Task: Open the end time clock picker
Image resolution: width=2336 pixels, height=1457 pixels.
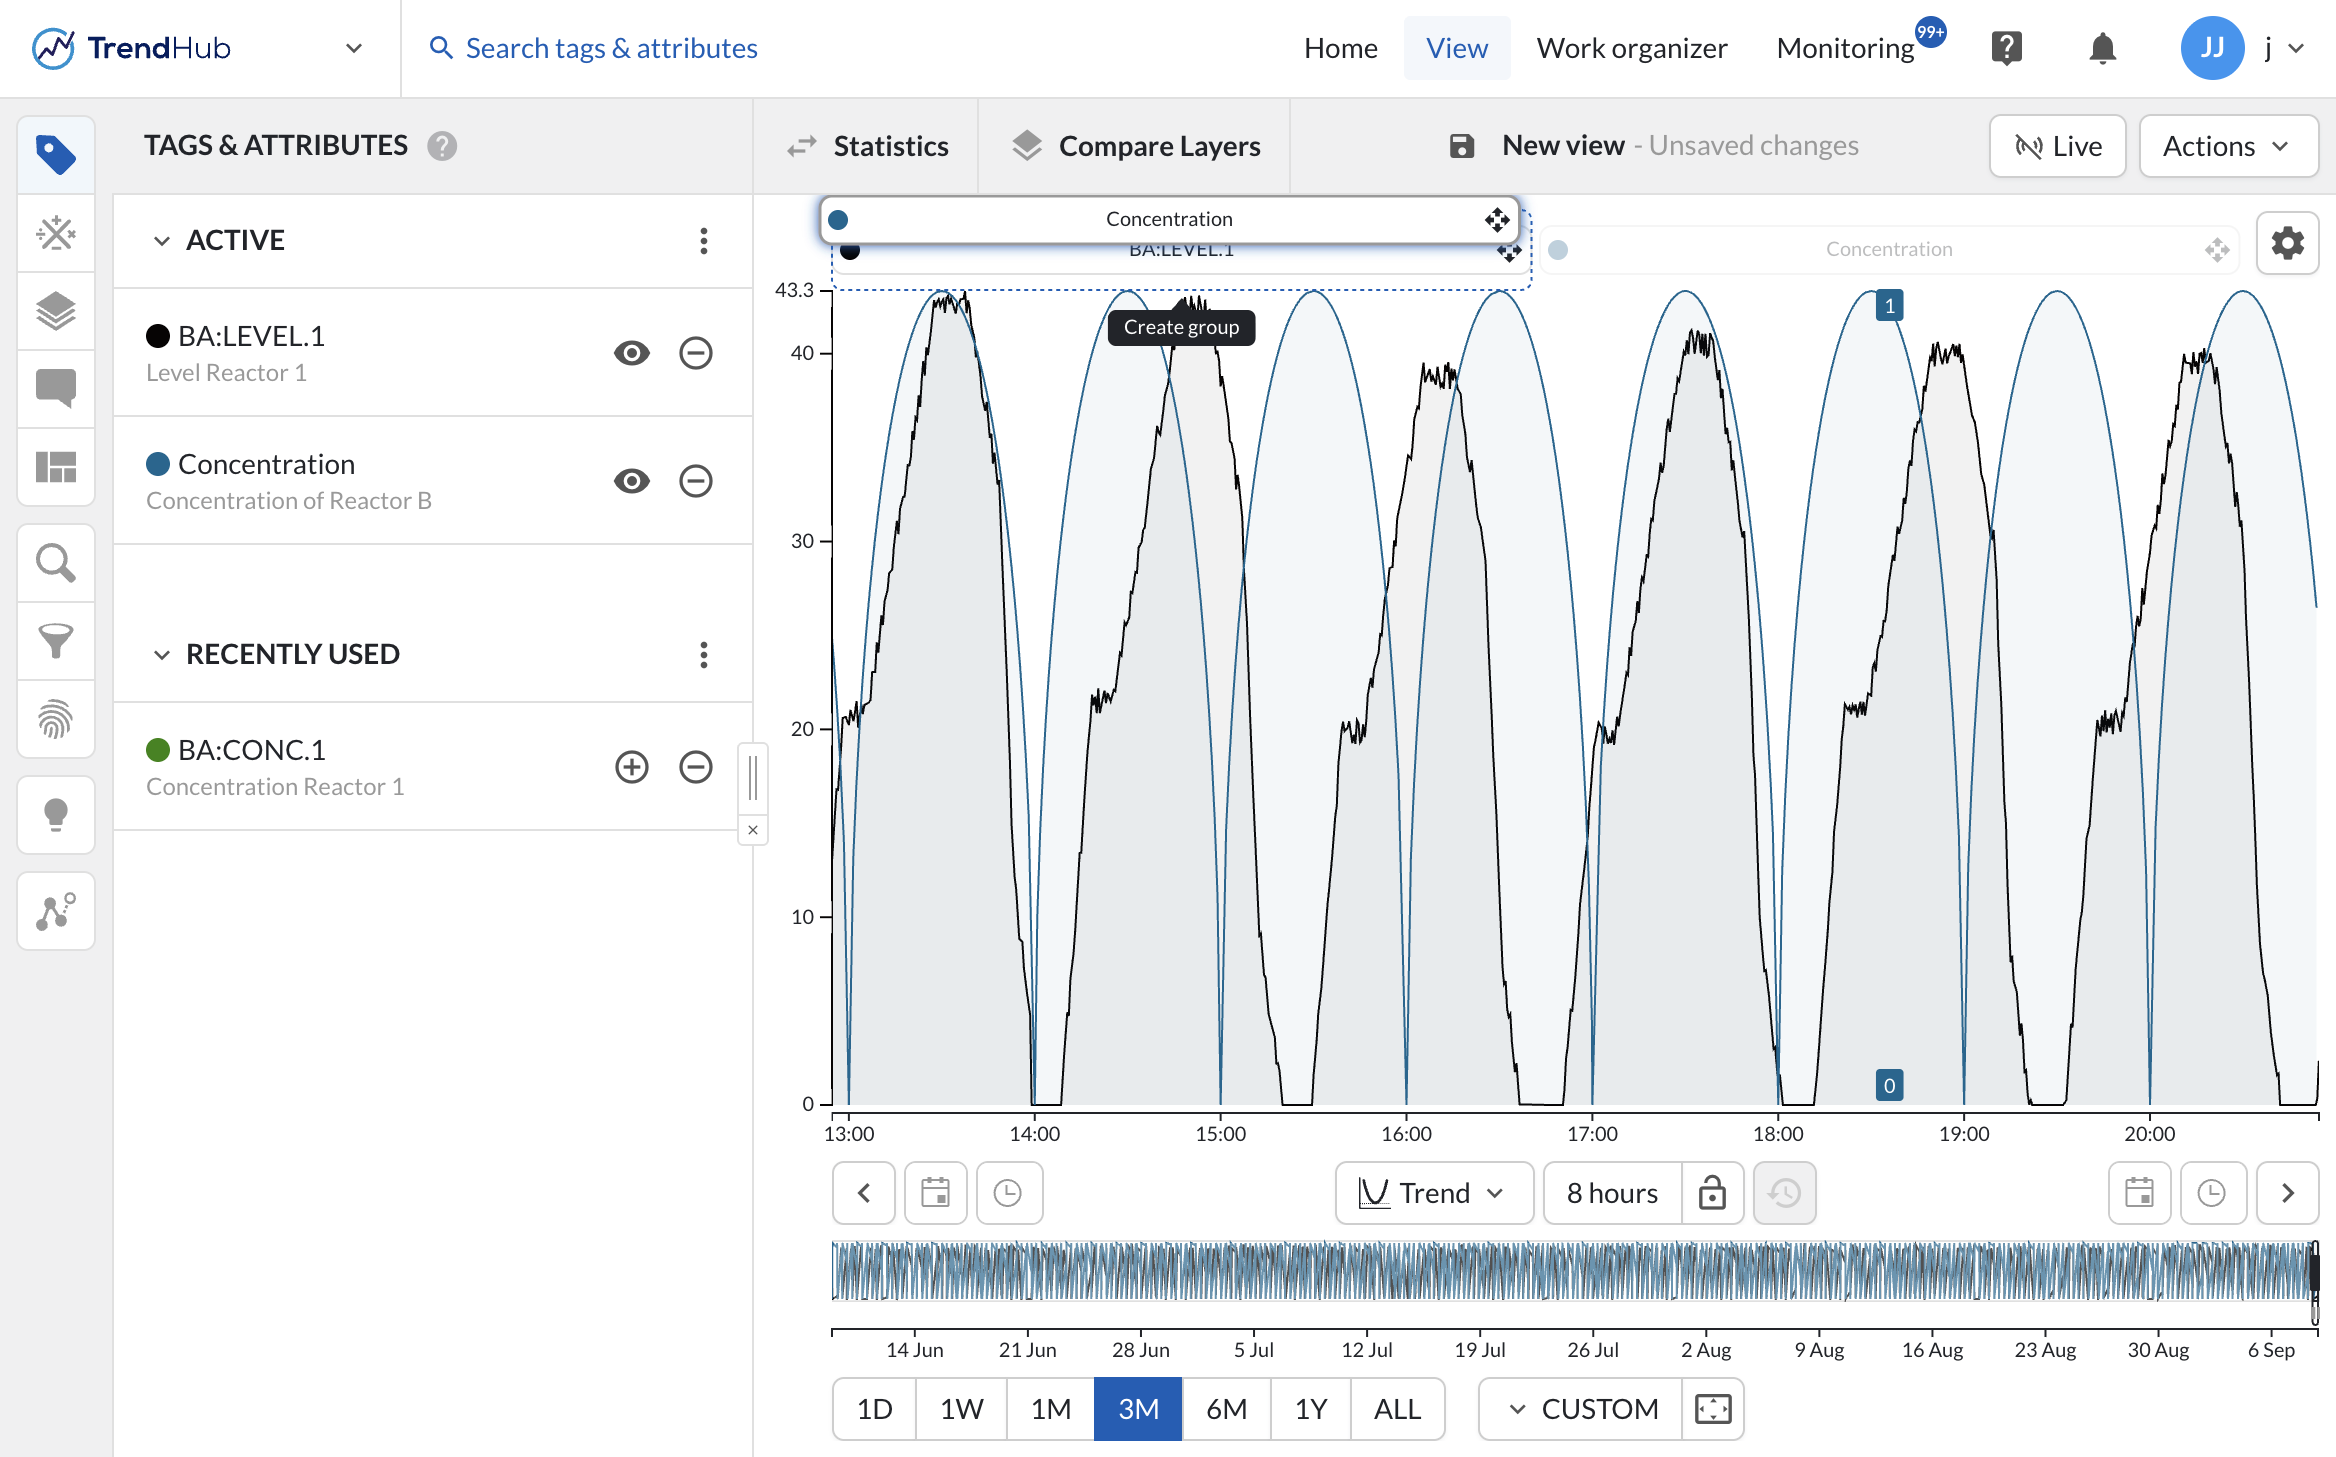Action: pyautogui.click(x=2212, y=1193)
